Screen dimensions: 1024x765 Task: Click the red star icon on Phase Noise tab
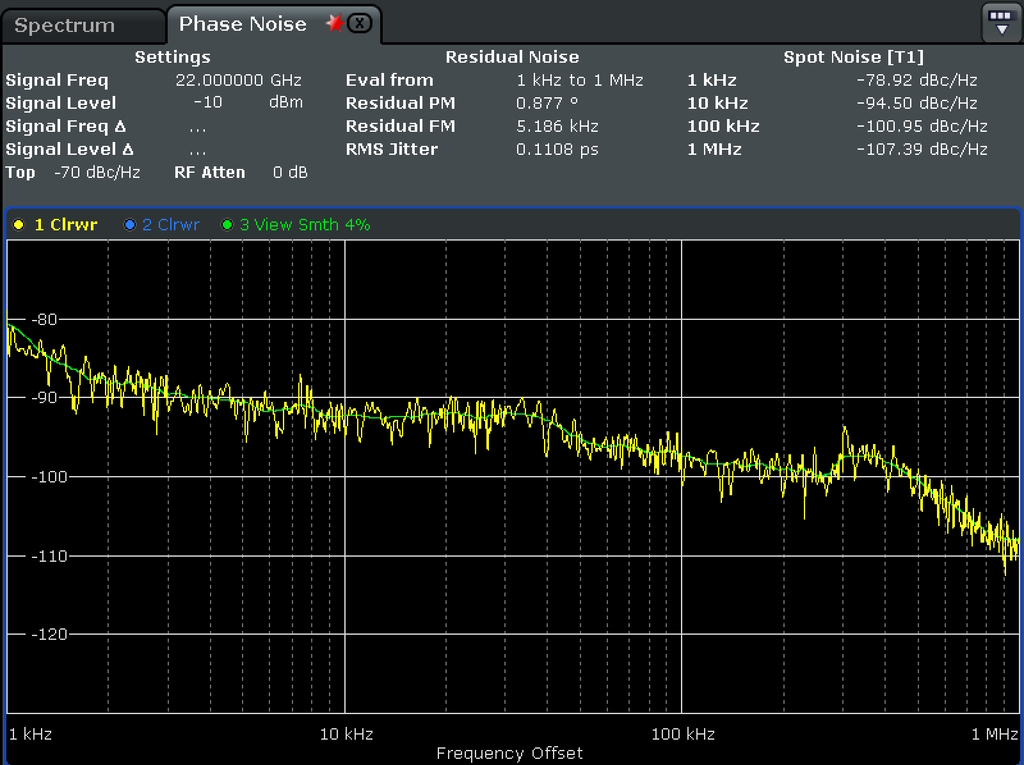[x=334, y=23]
